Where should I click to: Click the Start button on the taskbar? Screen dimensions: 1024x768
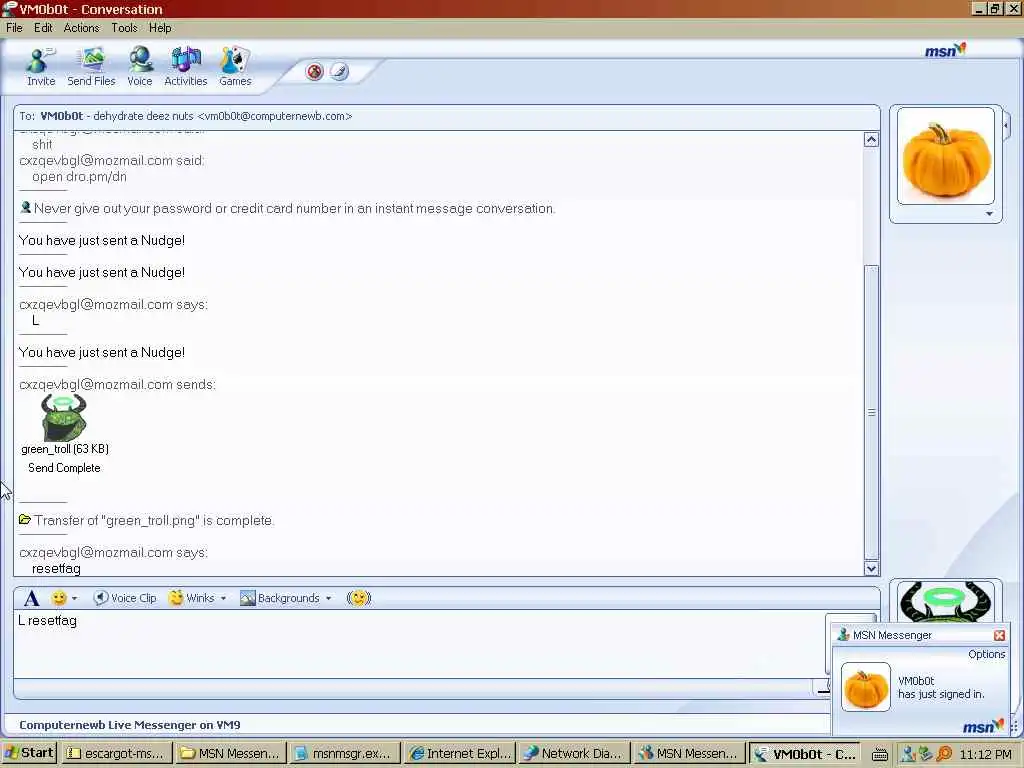click(29, 753)
